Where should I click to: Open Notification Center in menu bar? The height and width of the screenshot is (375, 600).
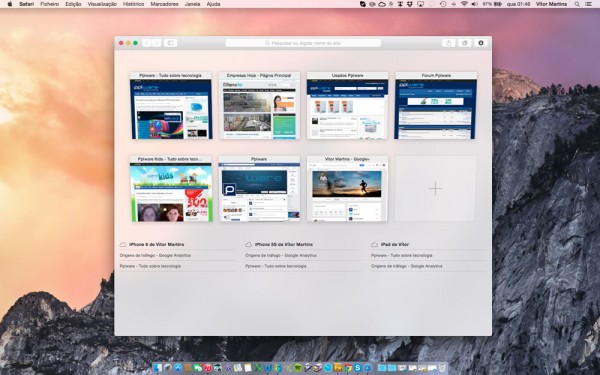(589, 4)
